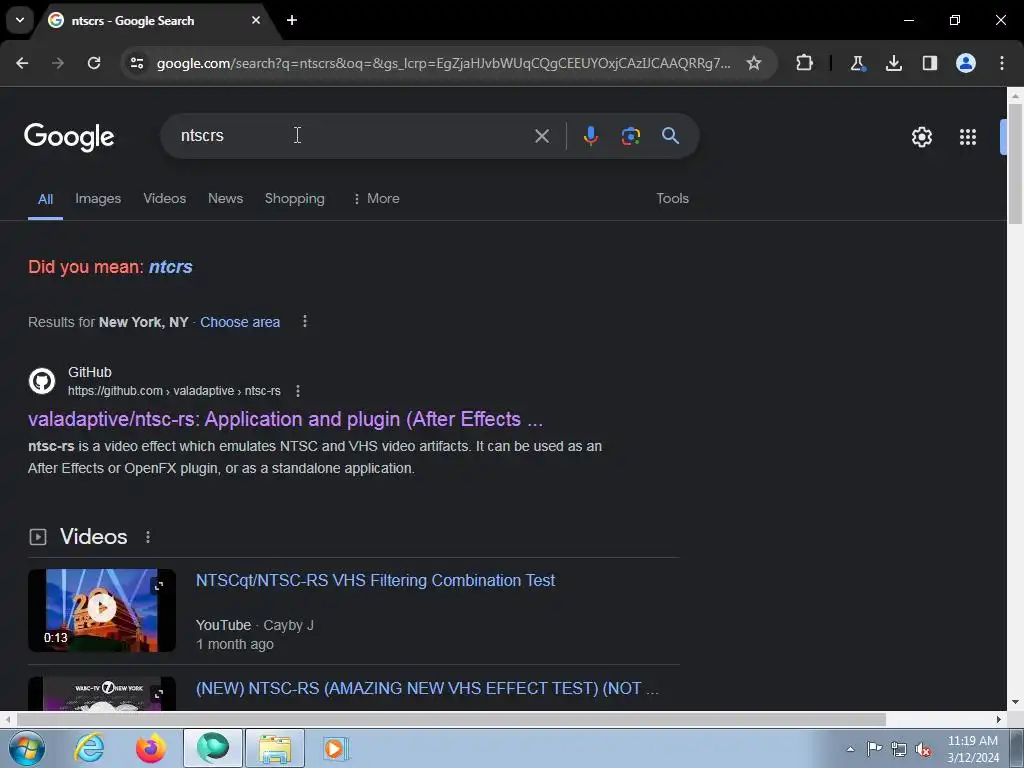The width and height of the screenshot is (1024, 768).
Task: Reload the Google Search page
Action: click(x=94, y=63)
